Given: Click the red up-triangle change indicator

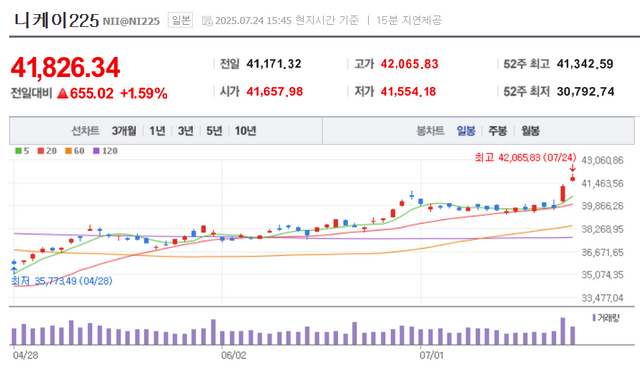Looking at the screenshot, I should point(62,93).
